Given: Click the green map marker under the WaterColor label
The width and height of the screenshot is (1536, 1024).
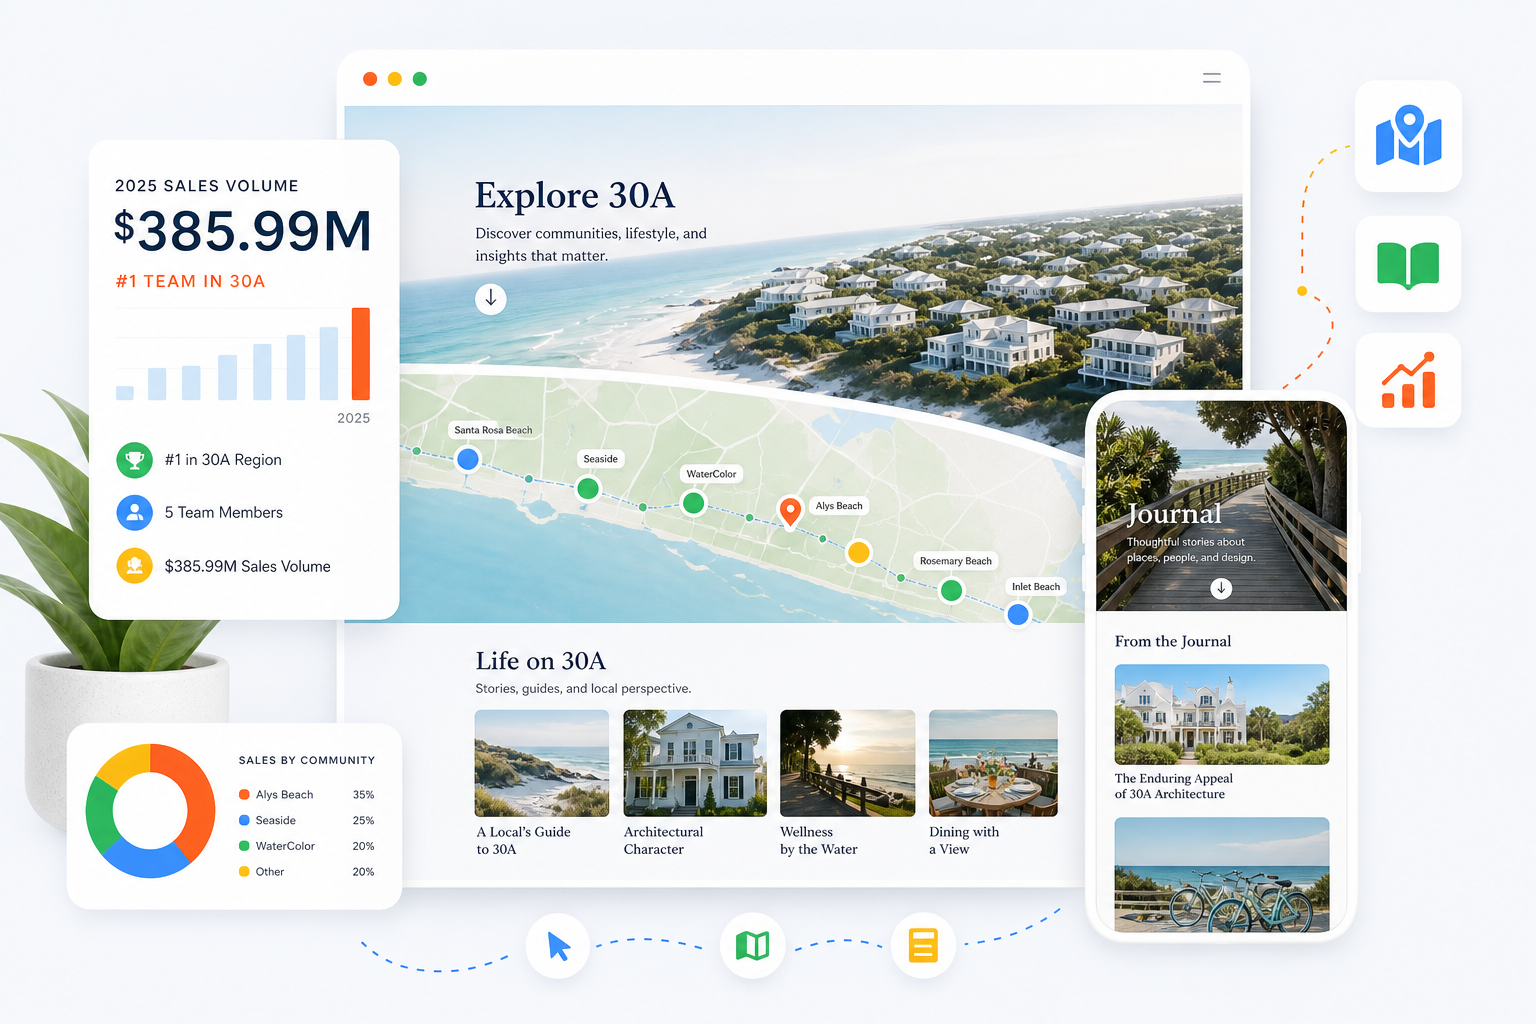Looking at the screenshot, I should point(693,503).
